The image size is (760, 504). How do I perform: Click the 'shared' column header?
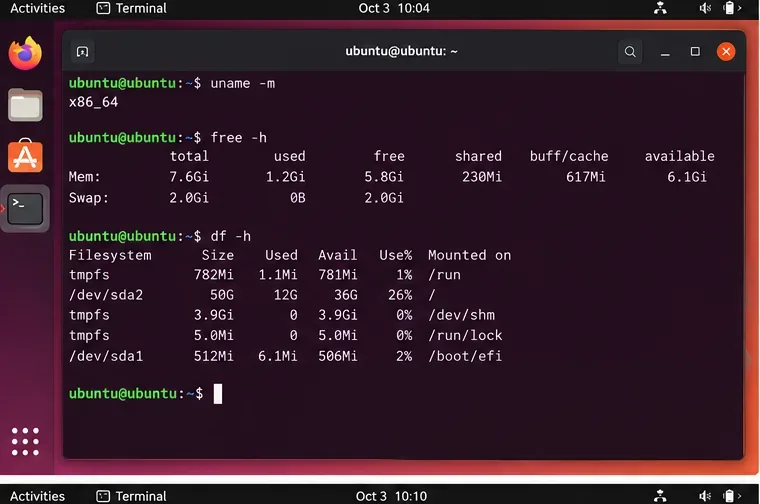click(478, 156)
